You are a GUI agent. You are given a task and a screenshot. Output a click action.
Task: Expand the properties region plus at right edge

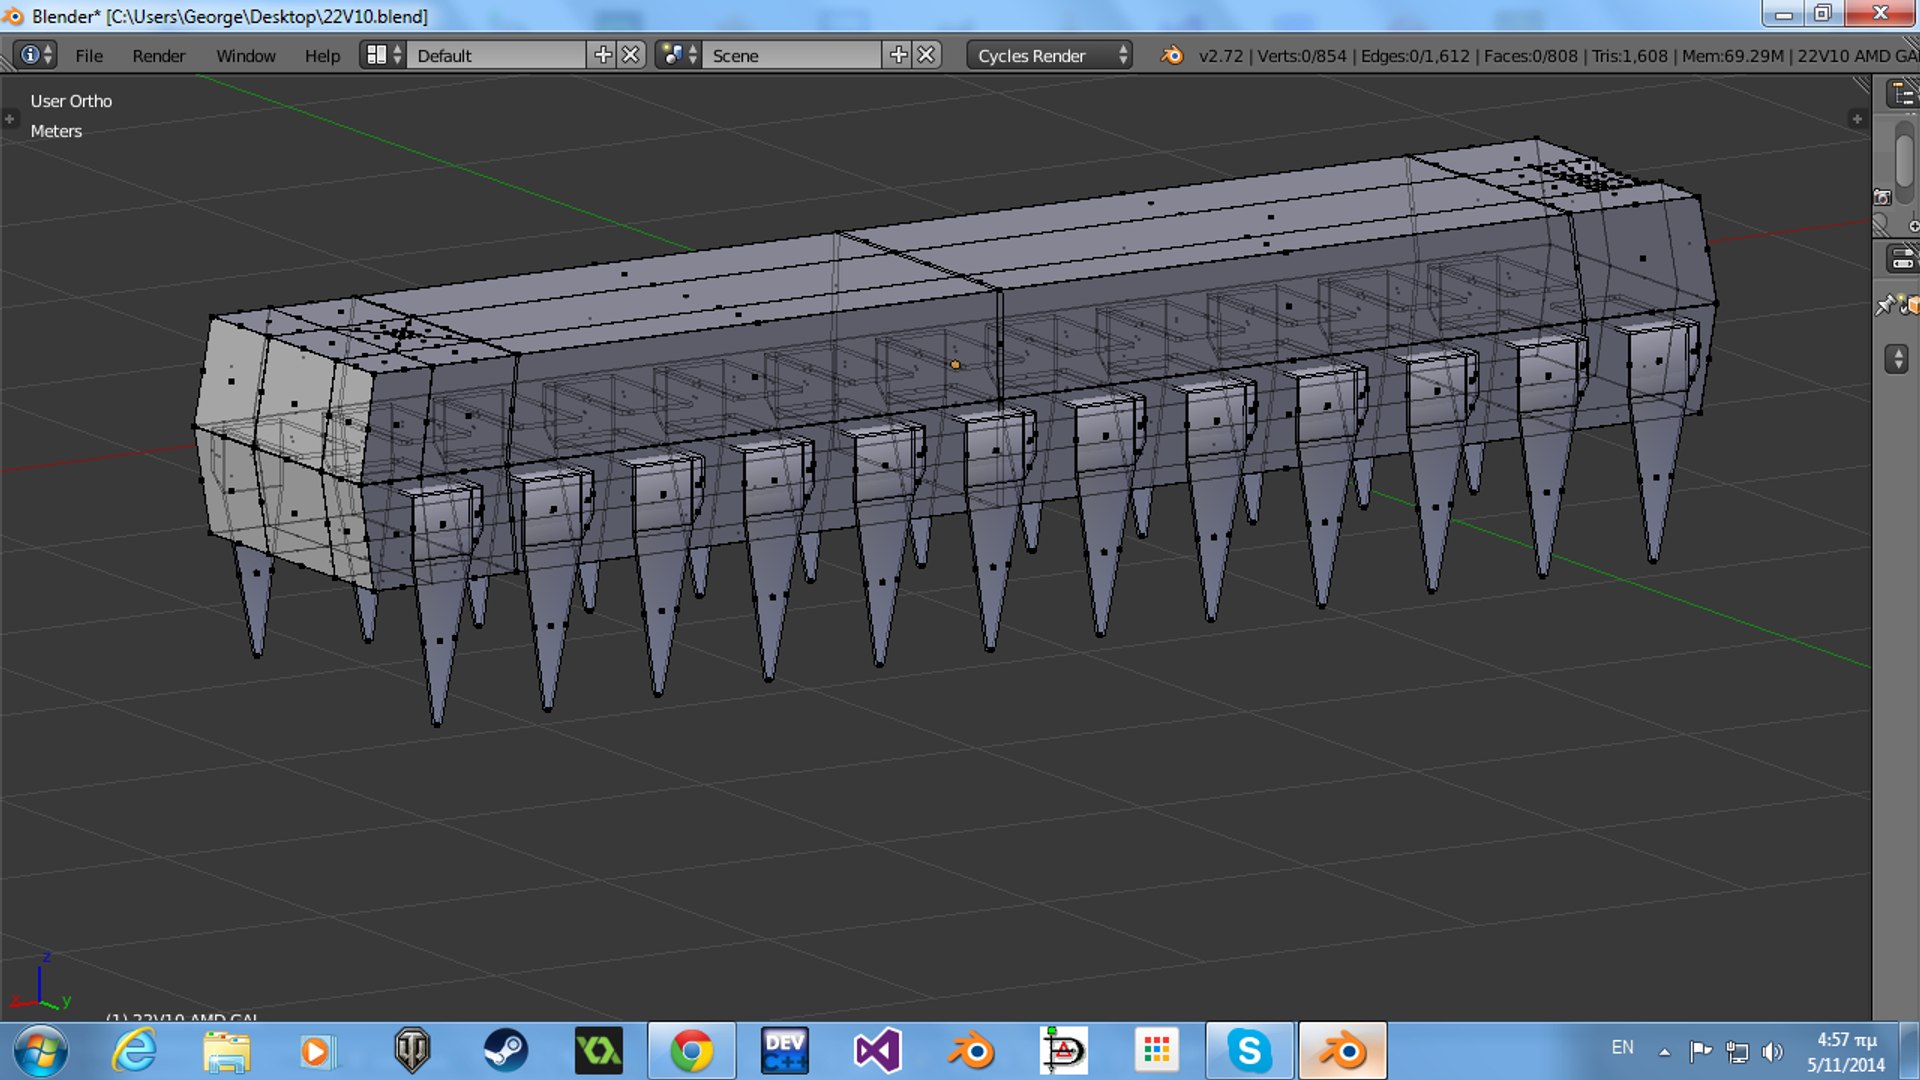1857,119
